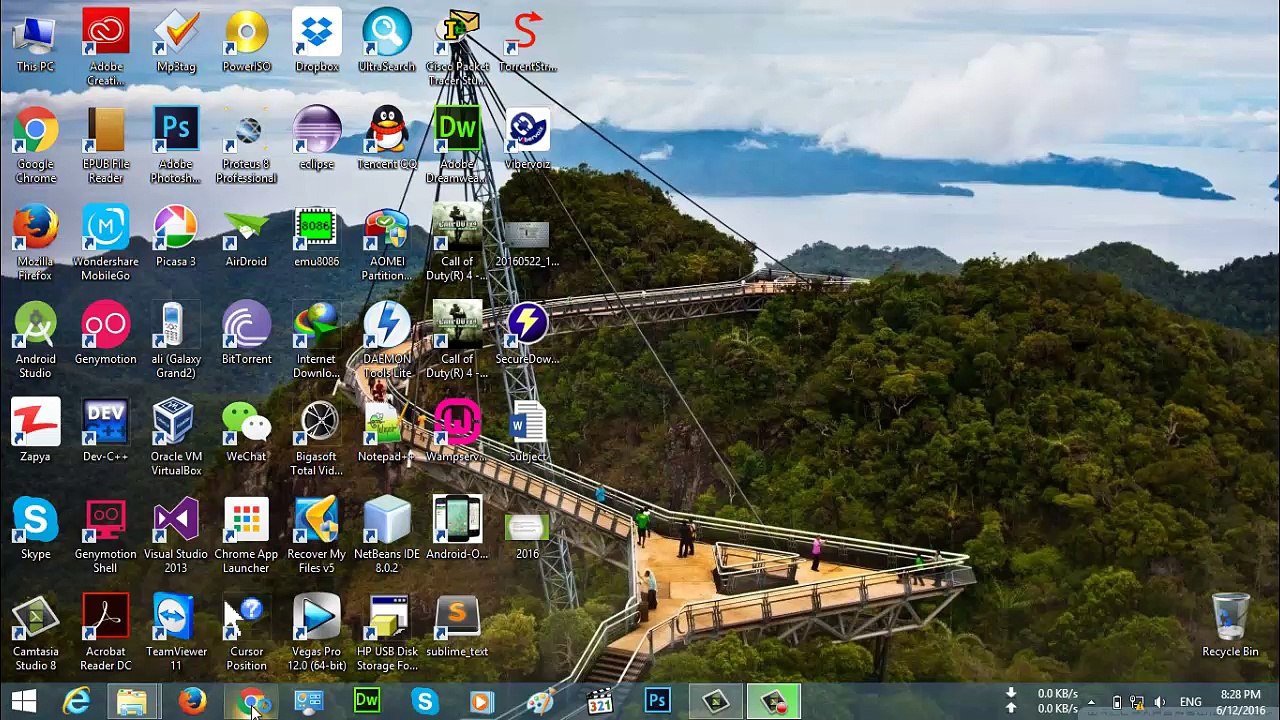Select the Google Chrome desktop shortcut
Image resolution: width=1280 pixels, height=720 pixels.
[x=35, y=145]
